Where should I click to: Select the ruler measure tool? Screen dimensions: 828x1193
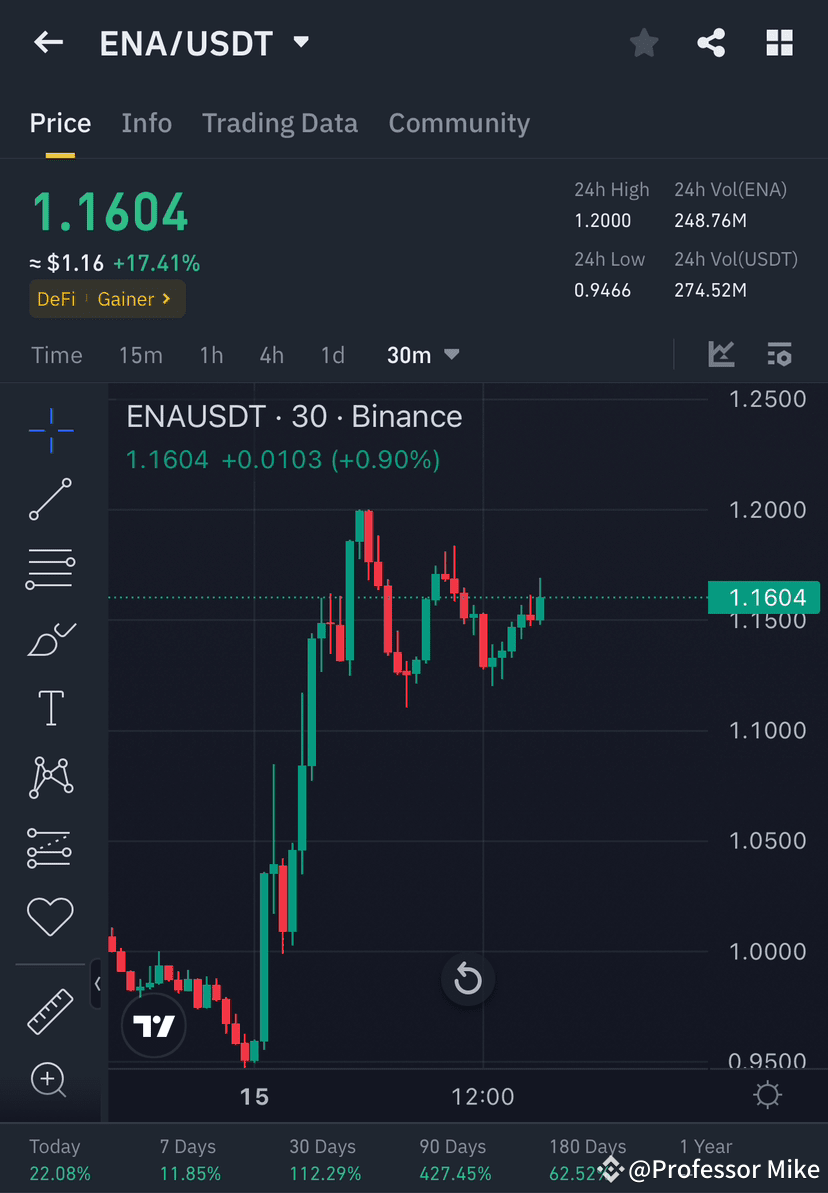click(50, 1011)
